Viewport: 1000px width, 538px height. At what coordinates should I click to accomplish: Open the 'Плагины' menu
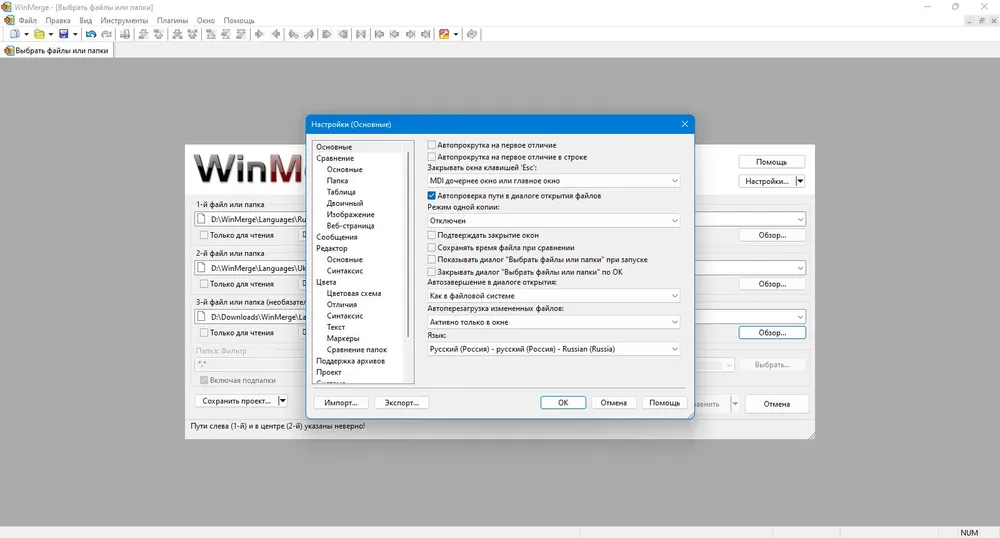tap(172, 20)
